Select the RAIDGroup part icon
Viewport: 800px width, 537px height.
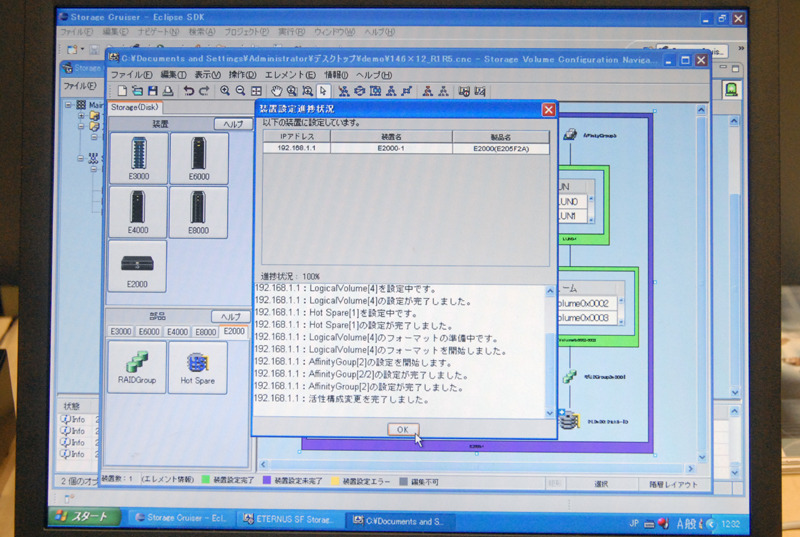(137, 367)
